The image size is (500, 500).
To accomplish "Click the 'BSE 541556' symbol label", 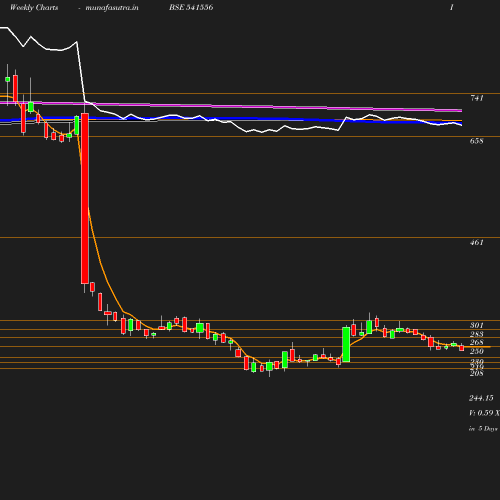I will coord(191,8).
